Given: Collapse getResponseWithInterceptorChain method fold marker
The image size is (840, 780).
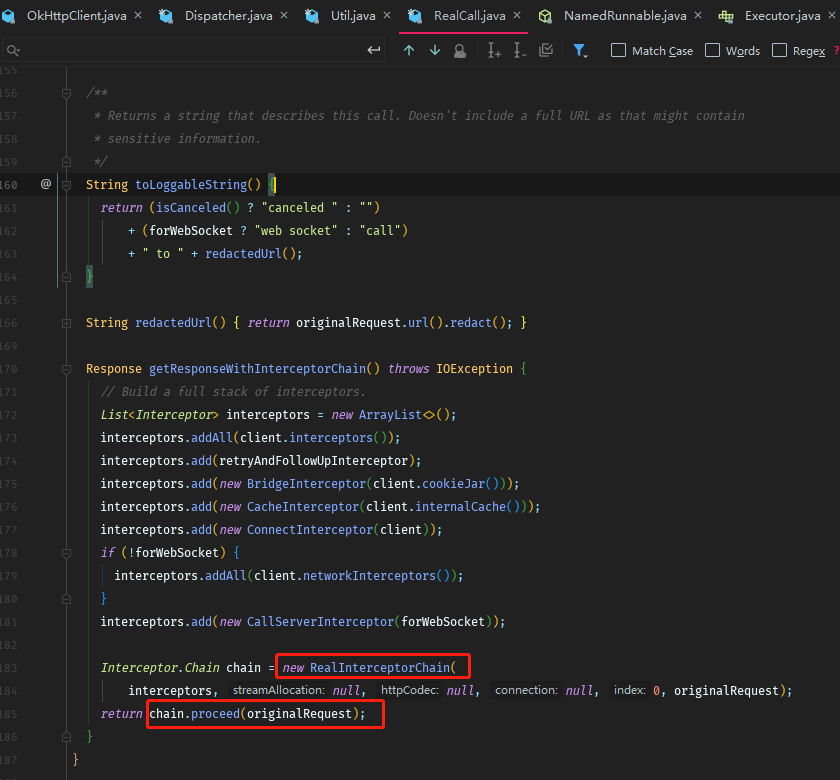Looking at the screenshot, I should [x=66, y=369].
